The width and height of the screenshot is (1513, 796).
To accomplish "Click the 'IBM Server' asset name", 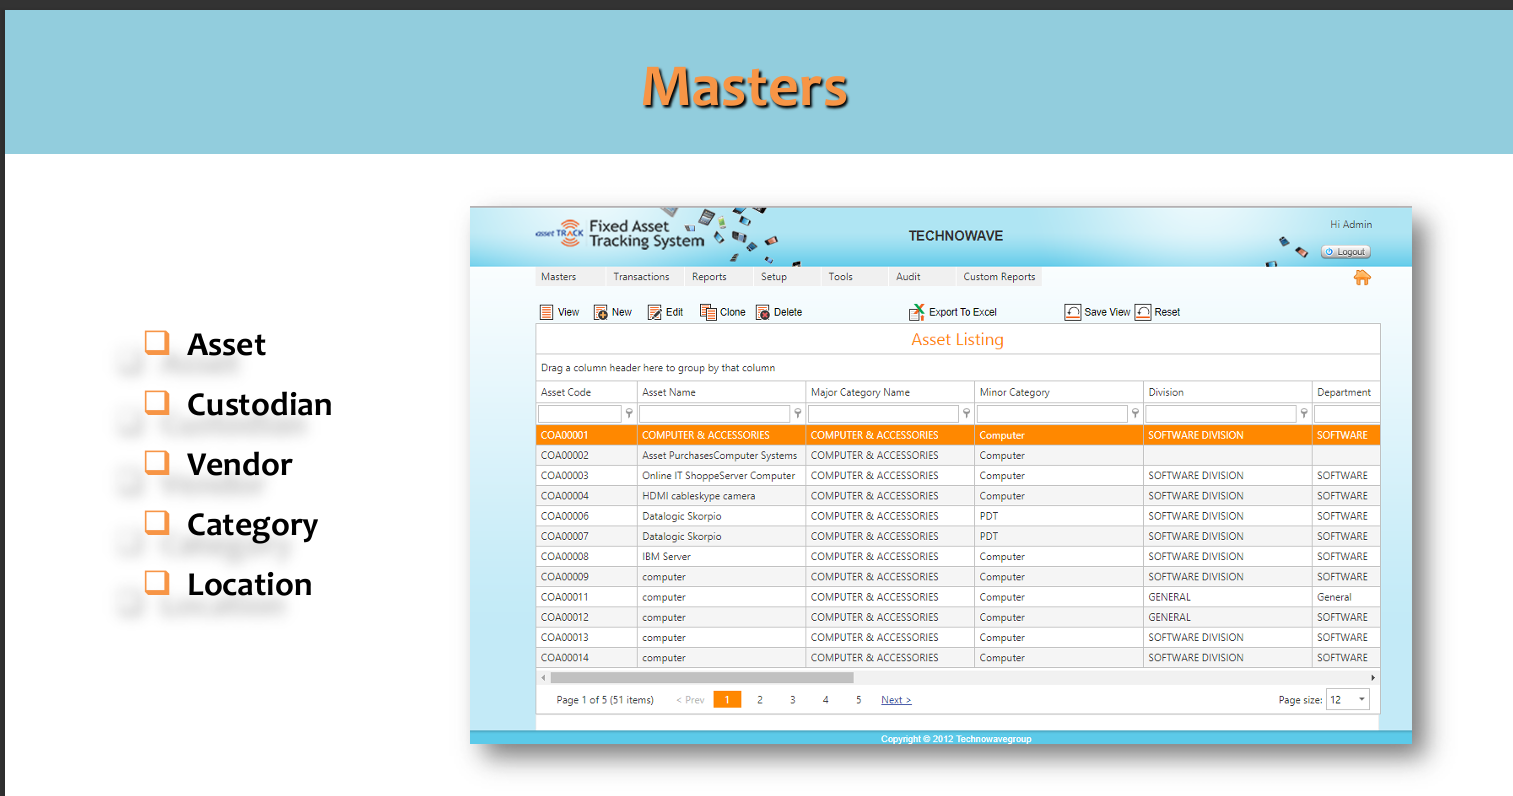I will (666, 556).
